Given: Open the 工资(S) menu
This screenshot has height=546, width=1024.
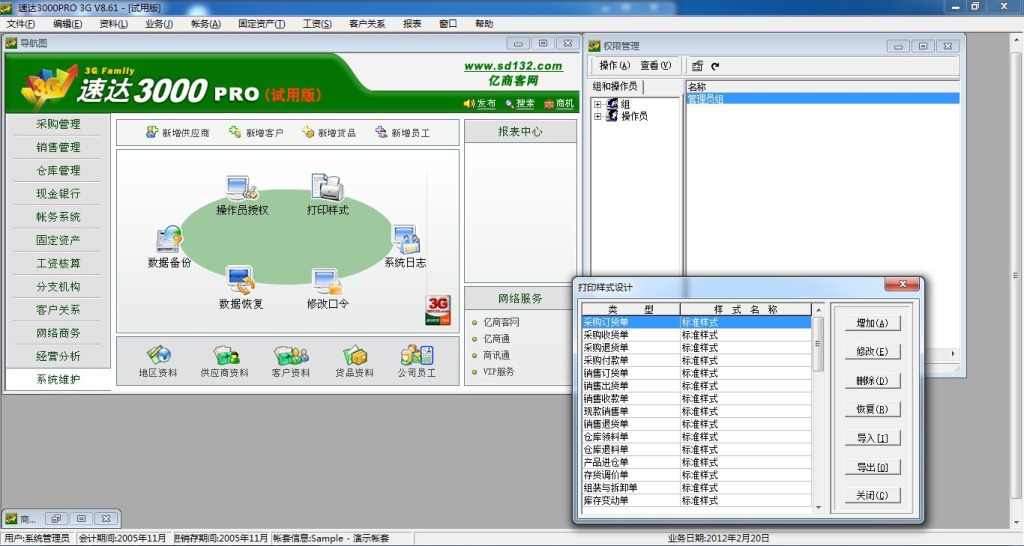Looking at the screenshot, I should 317,24.
